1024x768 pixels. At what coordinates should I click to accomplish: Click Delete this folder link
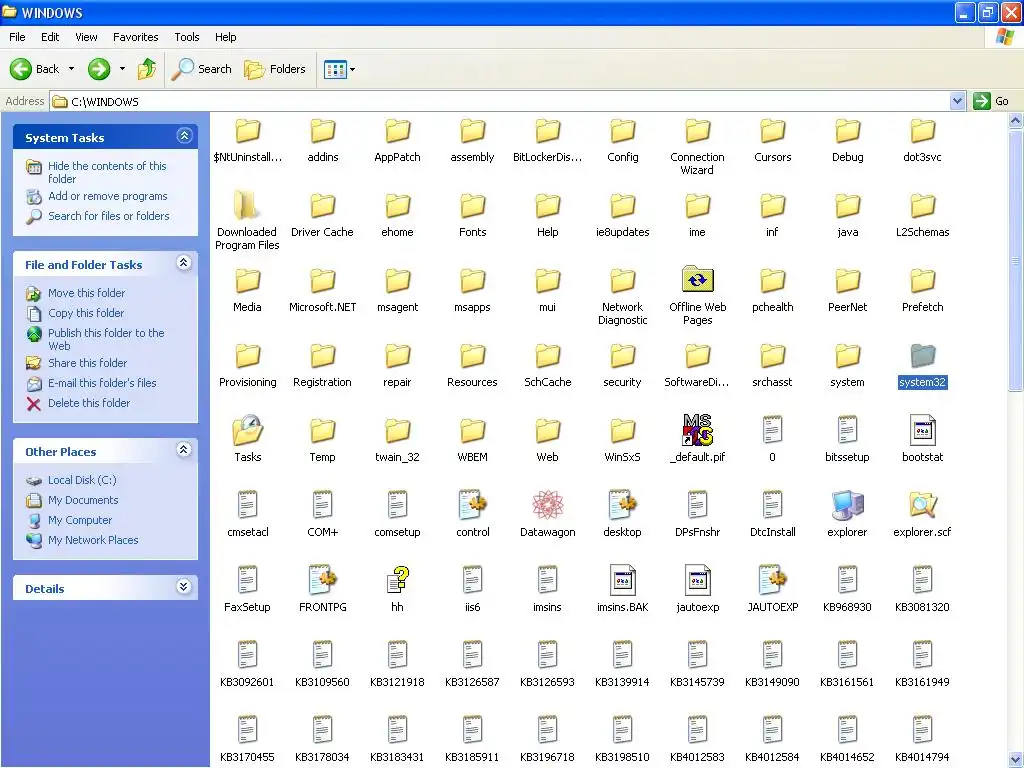click(x=89, y=404)
